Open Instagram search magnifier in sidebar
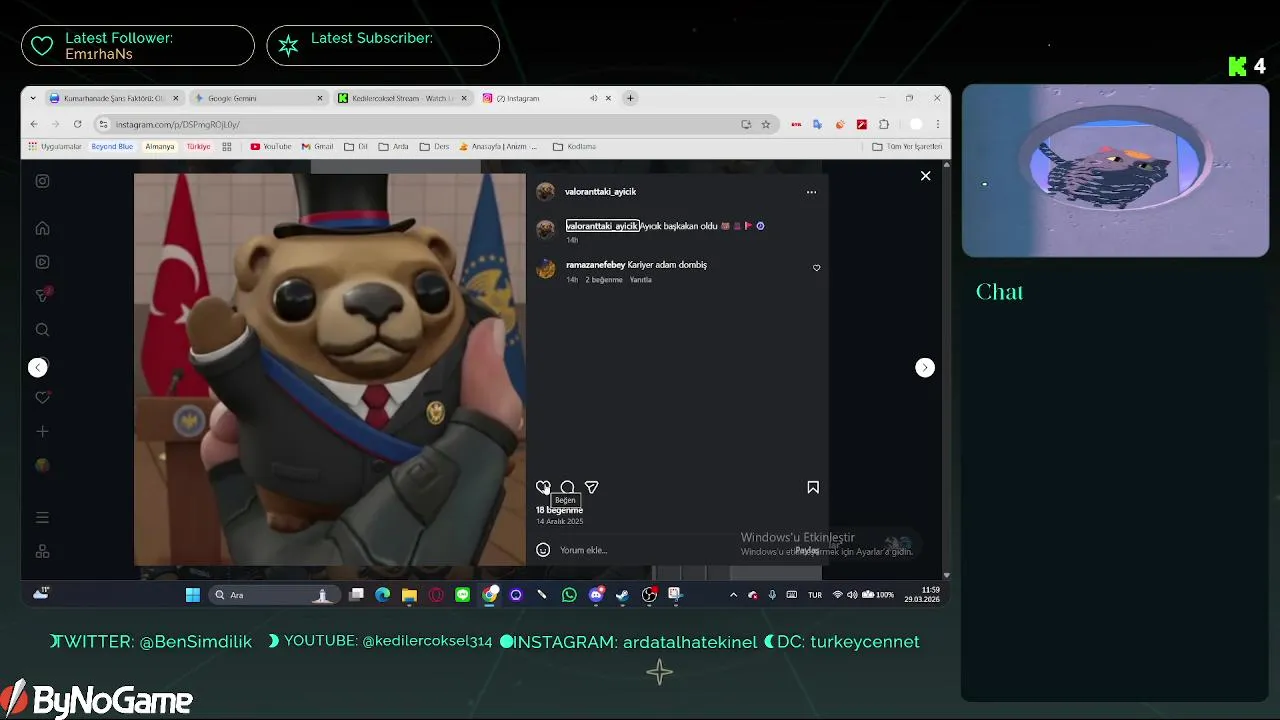Image resolution: width=1280 pixels, height=720 pixels. pos(42,330)
